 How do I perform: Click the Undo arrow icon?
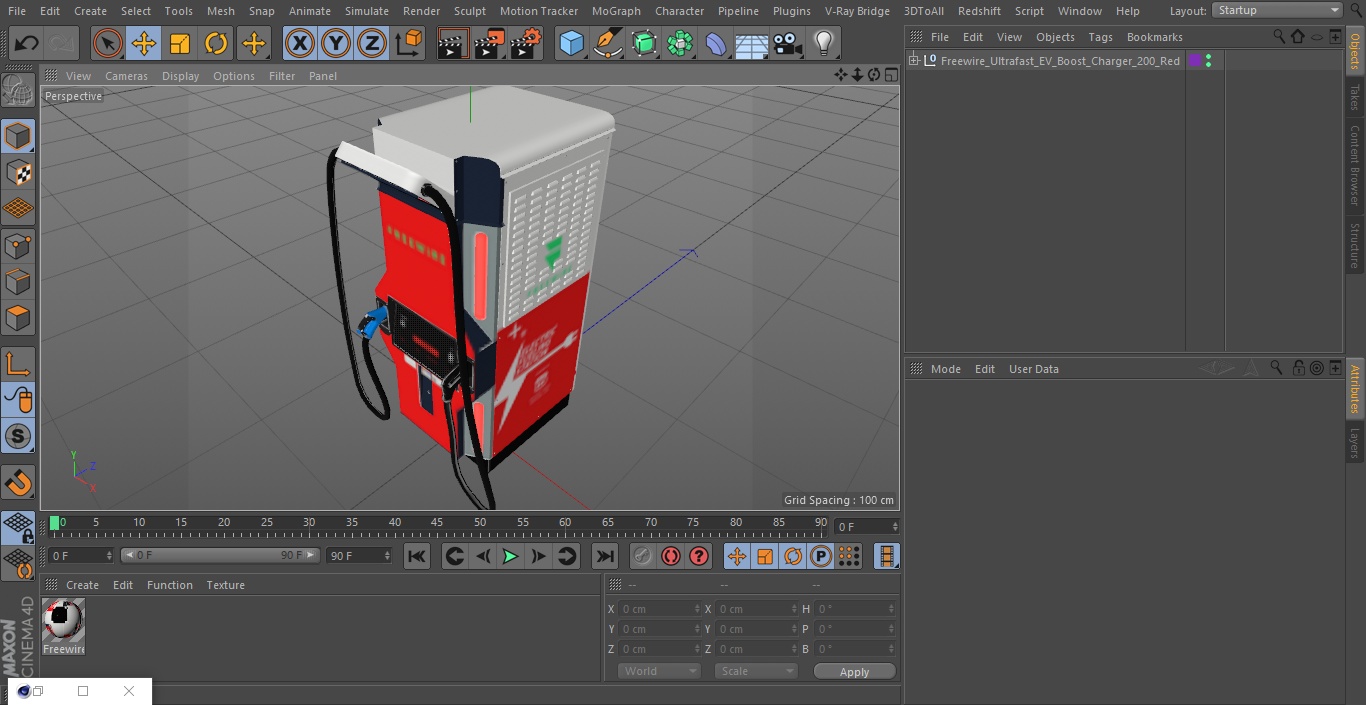click(26, 43)
